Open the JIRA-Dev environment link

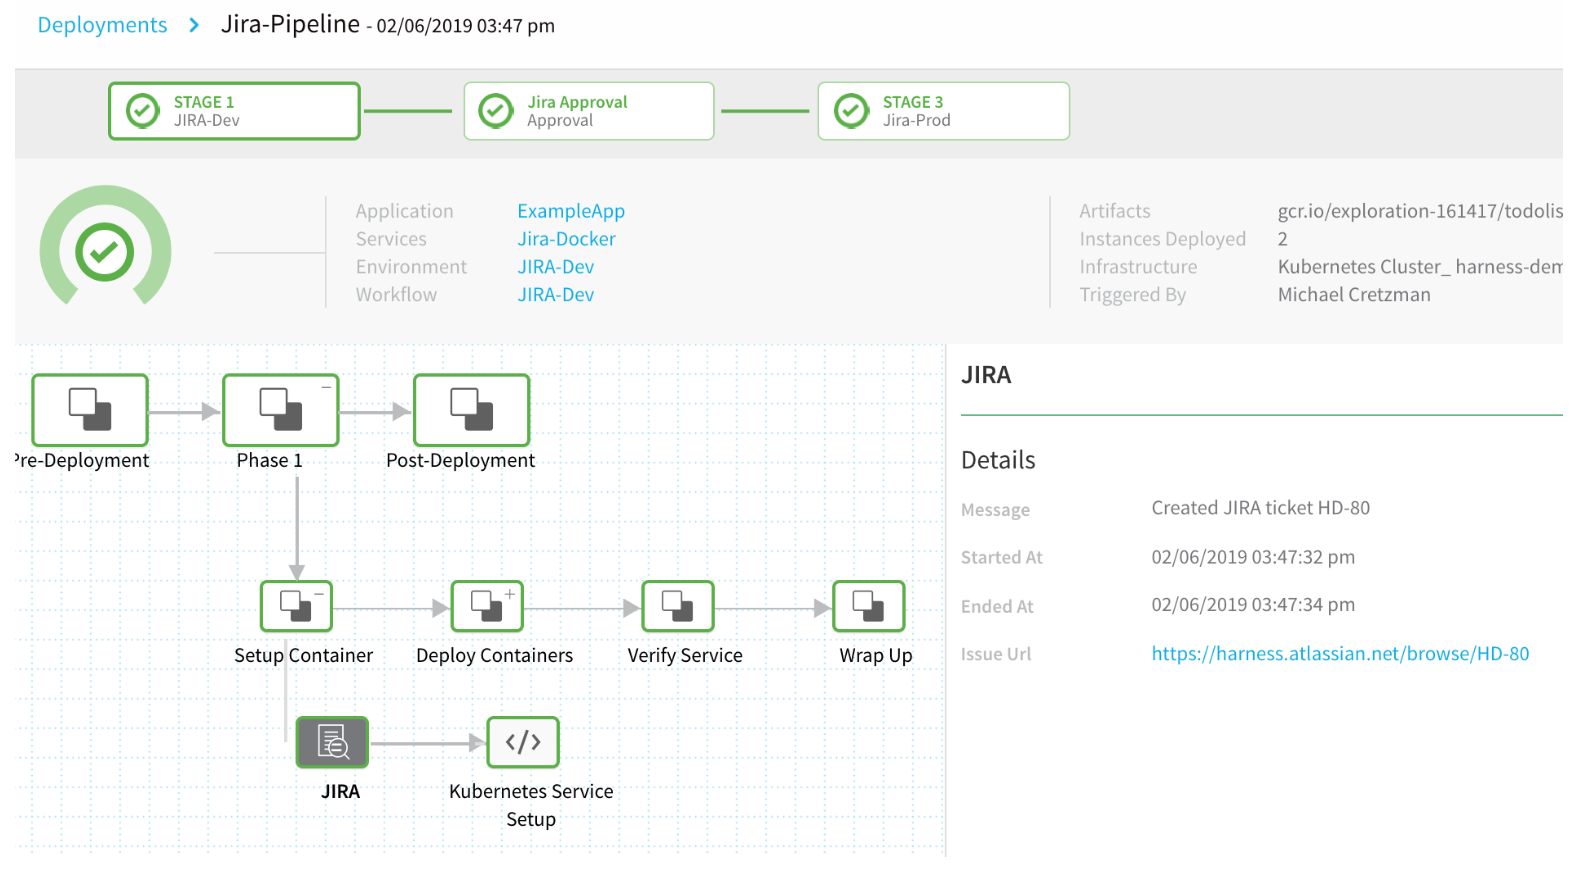point(555,267)
